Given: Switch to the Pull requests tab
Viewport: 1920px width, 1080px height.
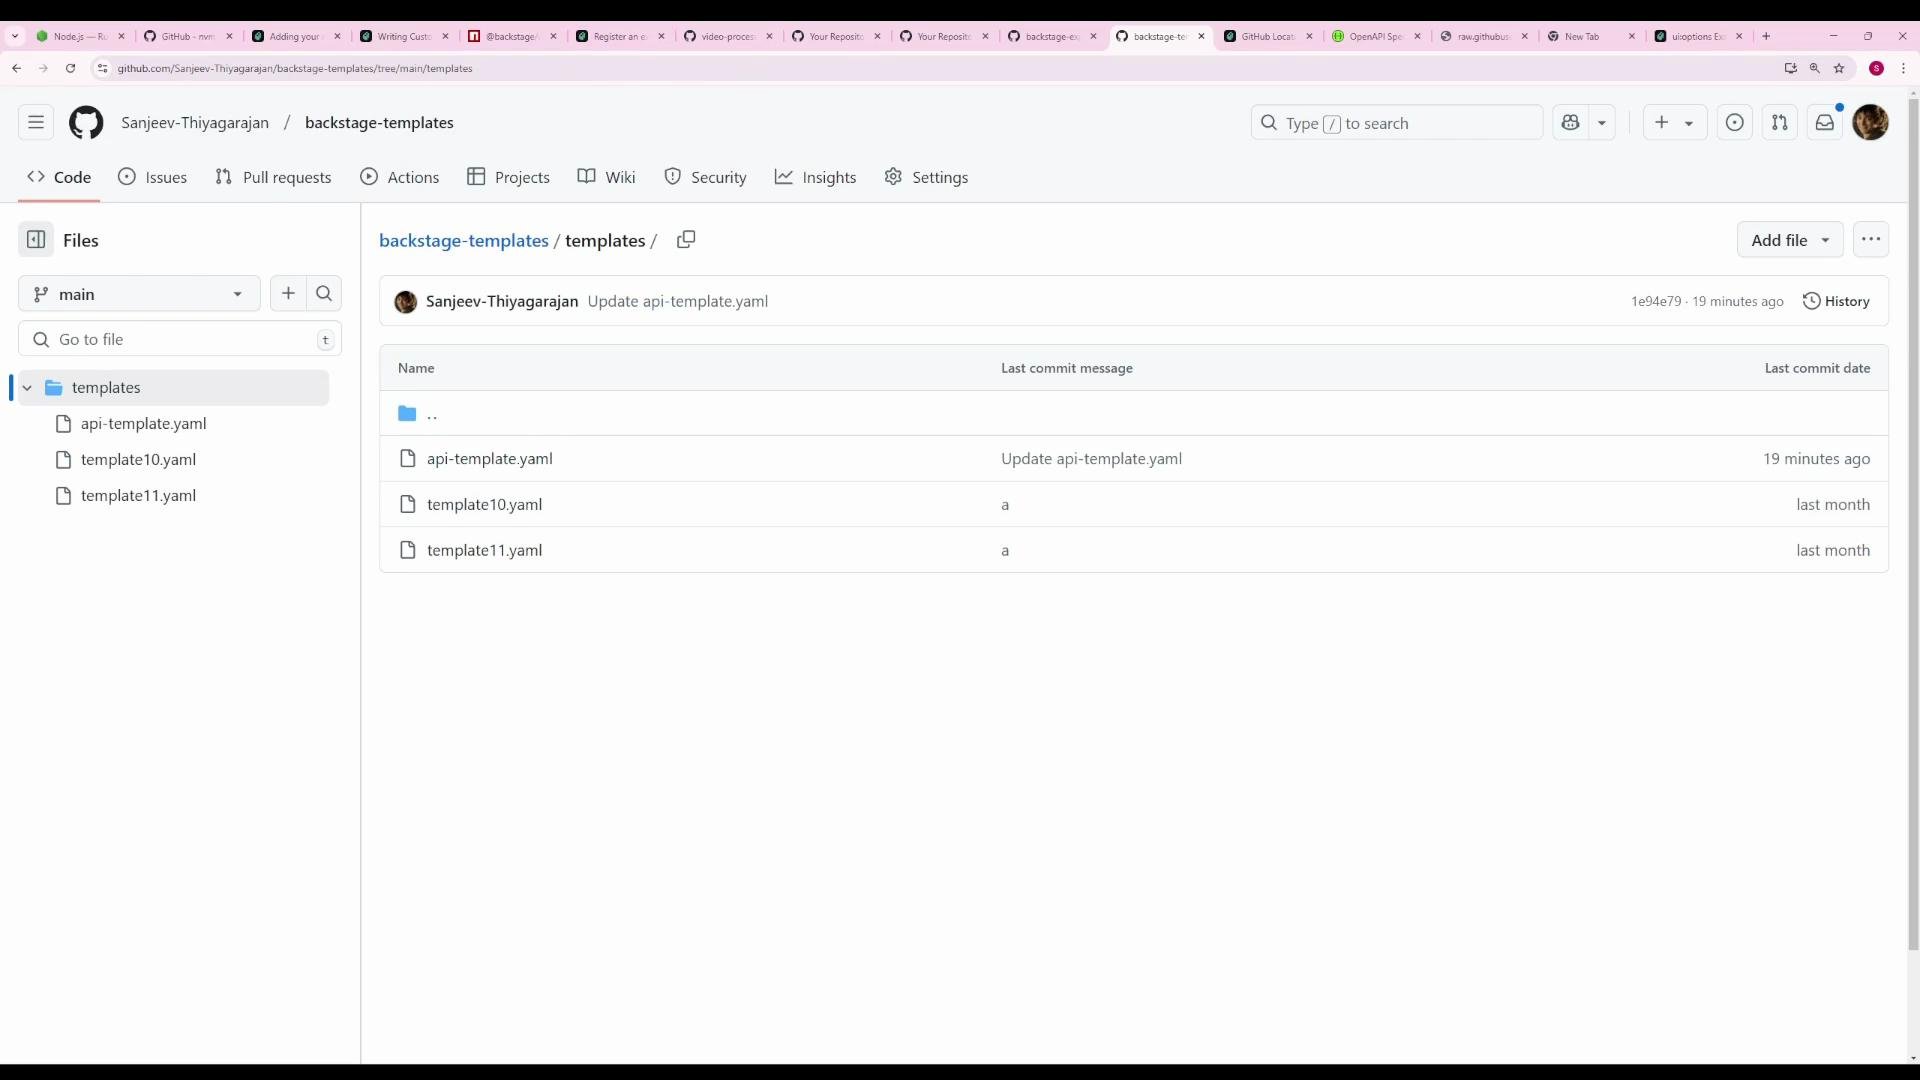Looking at the screenshot, I should [x=273, y=177].
